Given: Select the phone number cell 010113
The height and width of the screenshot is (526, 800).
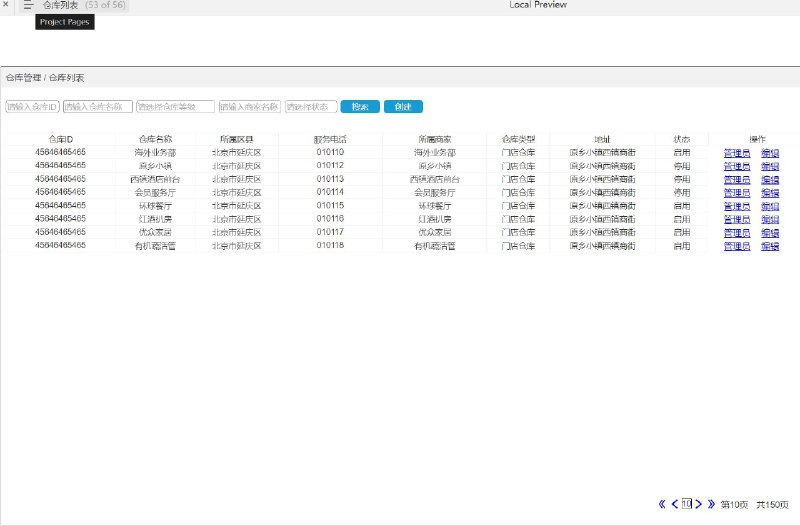Looking at the screenshot, I should click(x=330, y=179).
